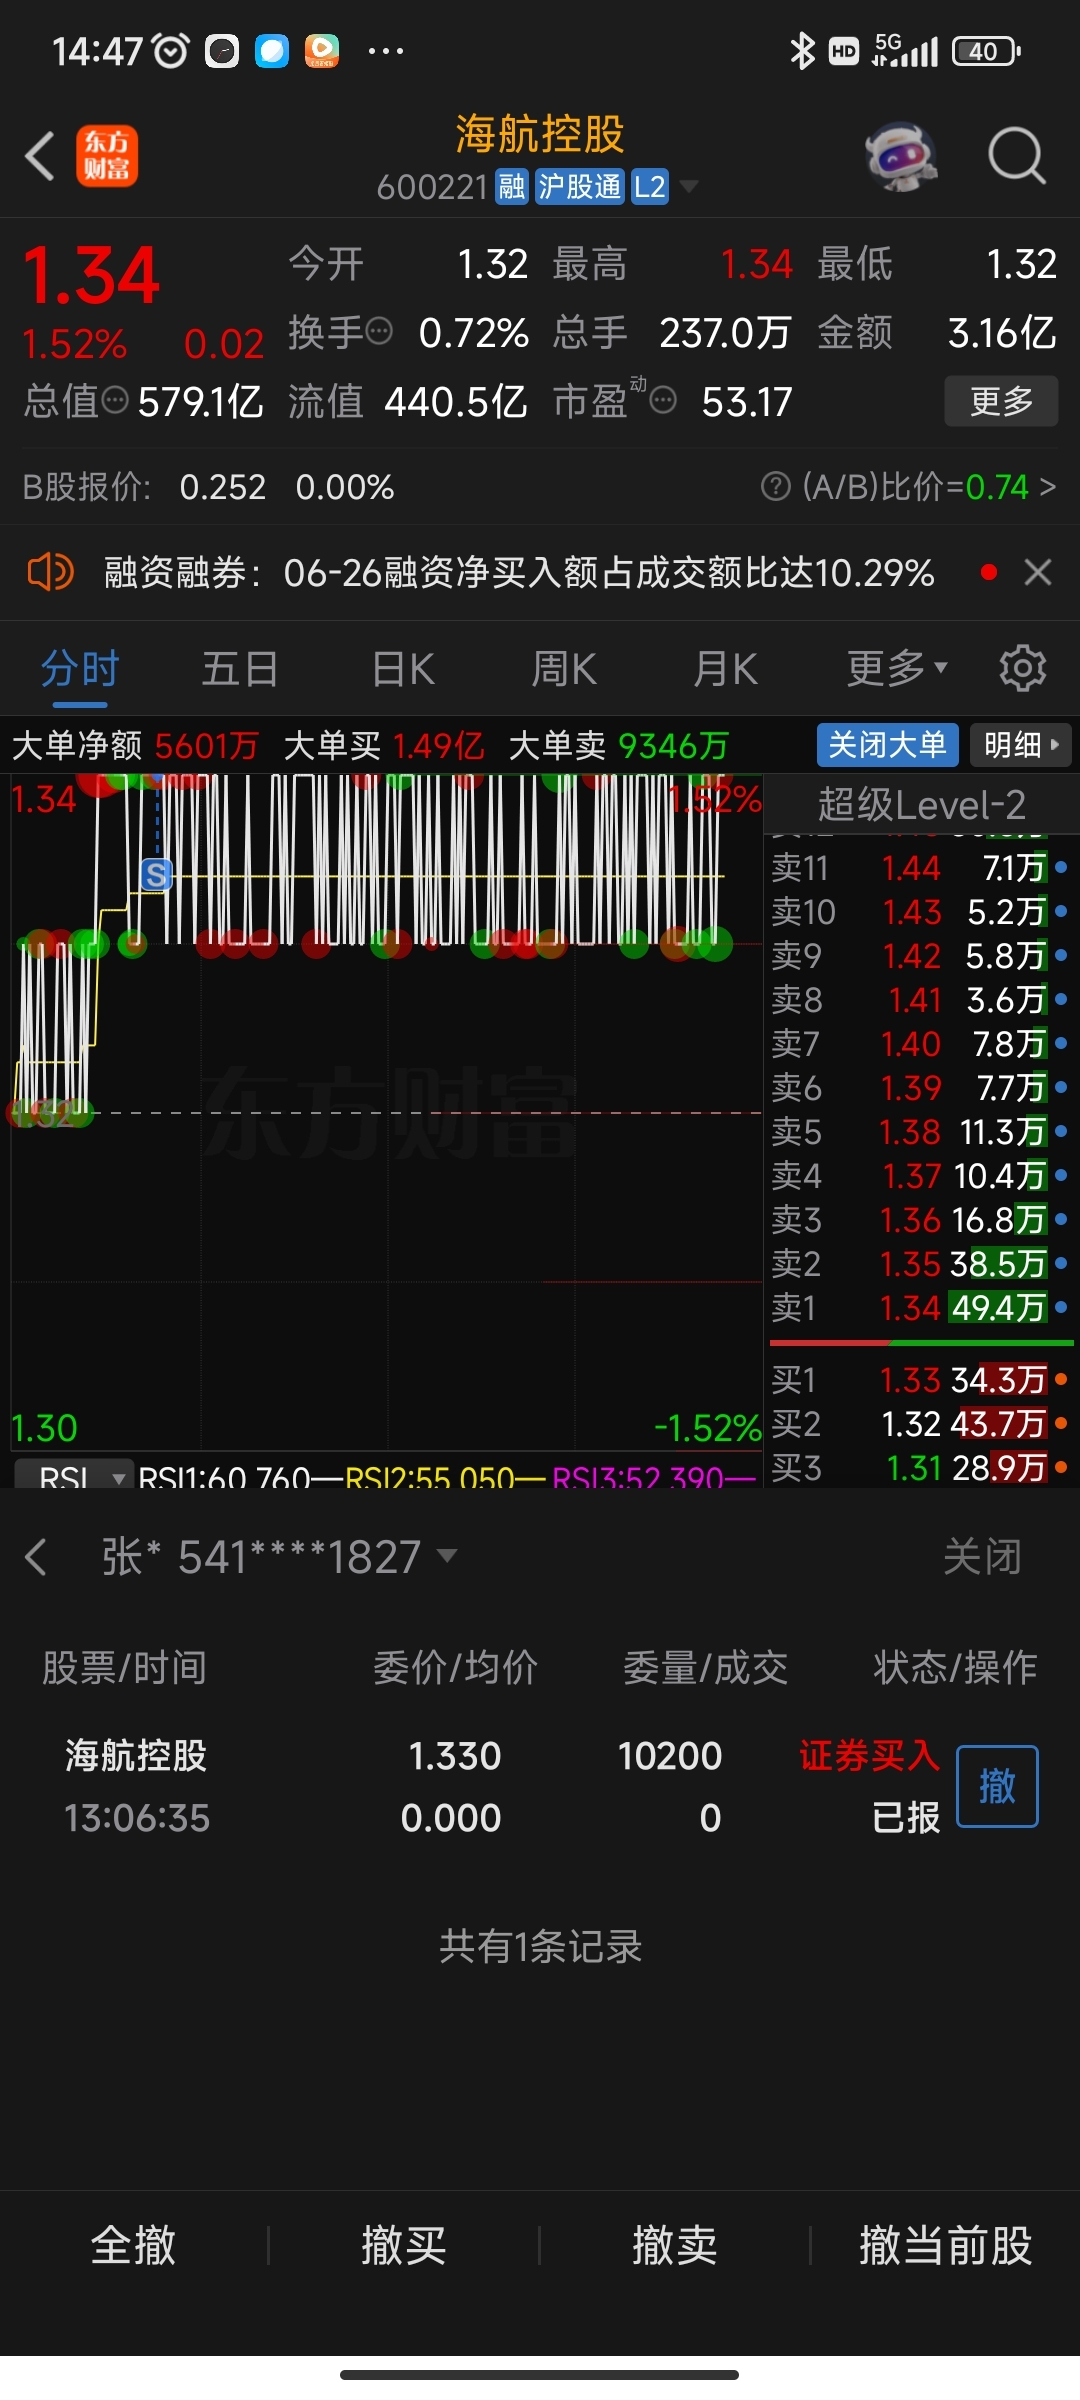Viewport: 1080px width, 2400px height.
Task: Click 全撤 to cancel all orders
Action: click(133, 2245)
